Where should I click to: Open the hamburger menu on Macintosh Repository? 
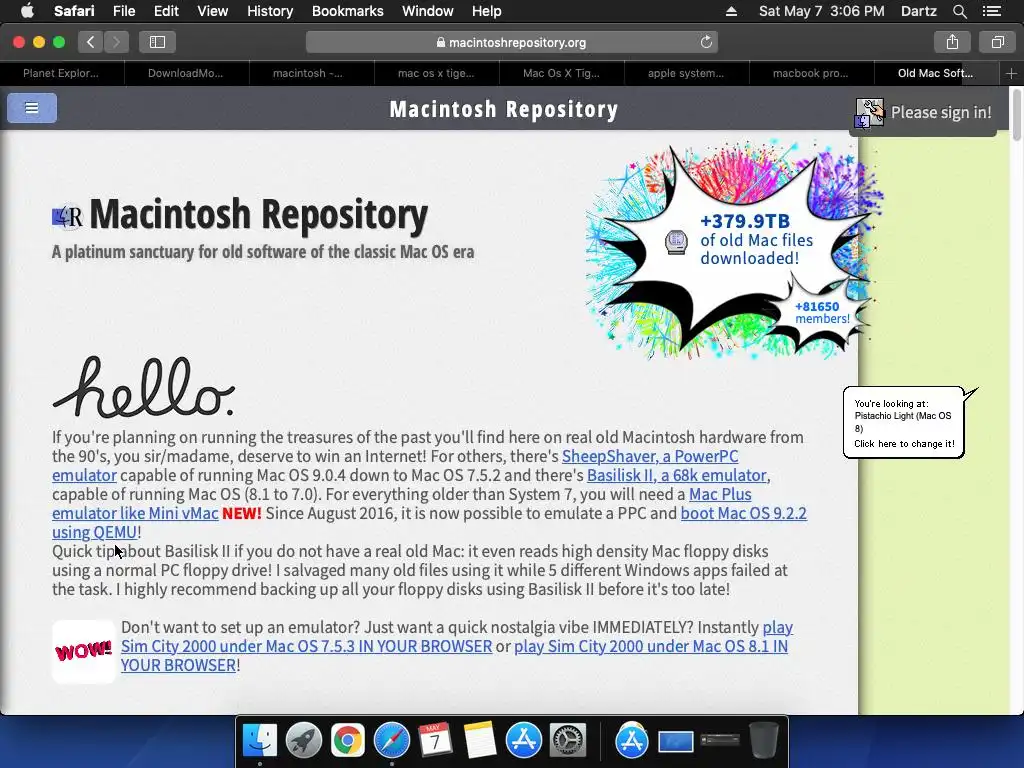[31, 108]
